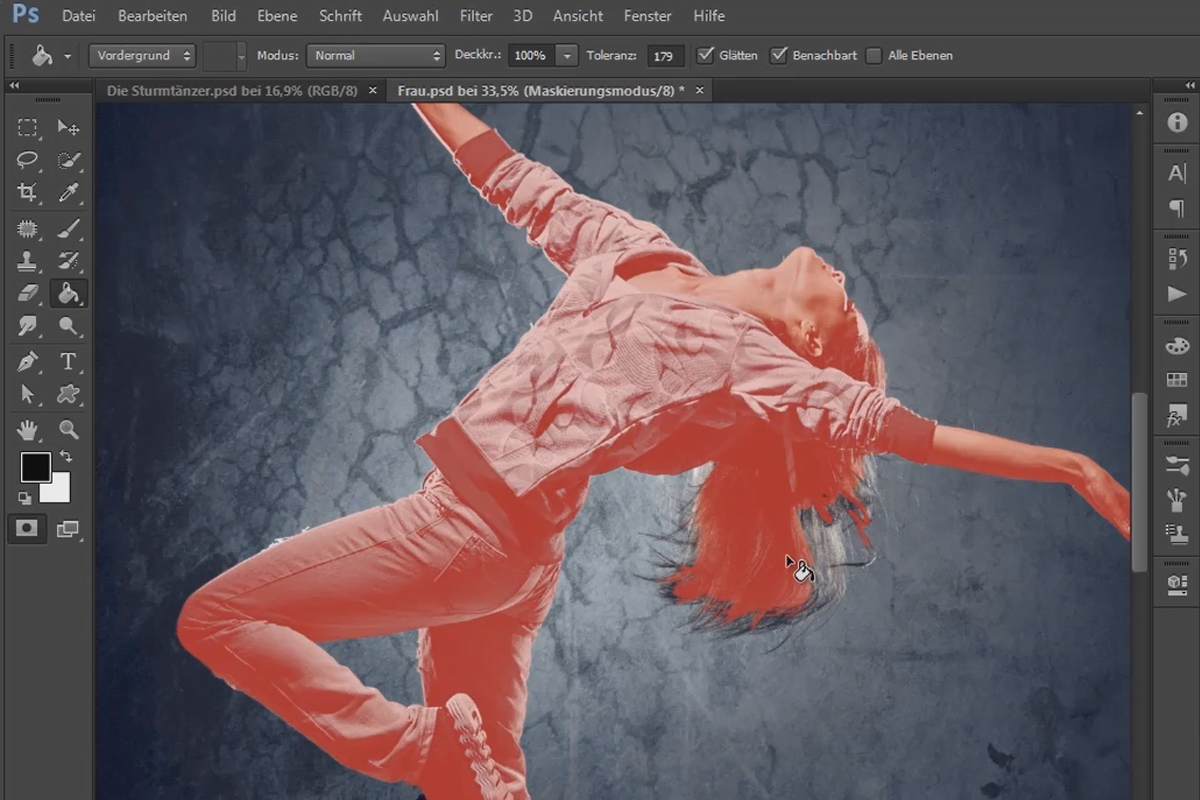This screenshot has height=800, width=1200.
Task: Click the black foreground color swatch
Action: (x=36, y=466)
